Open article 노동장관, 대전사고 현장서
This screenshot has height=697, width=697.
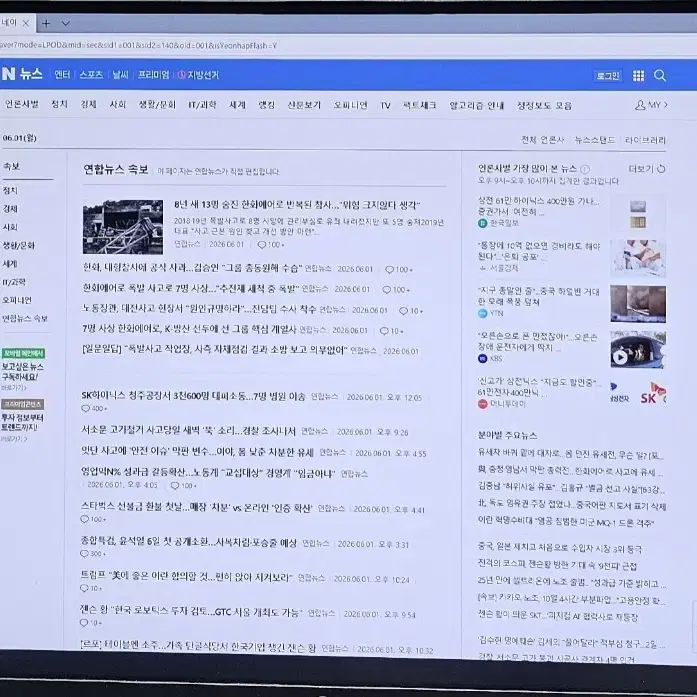coord(199,308)
